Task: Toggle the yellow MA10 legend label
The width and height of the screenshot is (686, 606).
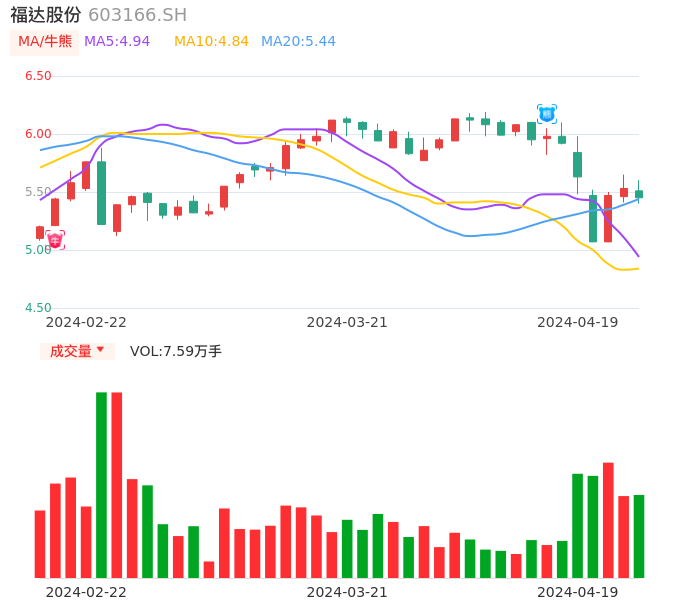Action: [x=211, y=42]
